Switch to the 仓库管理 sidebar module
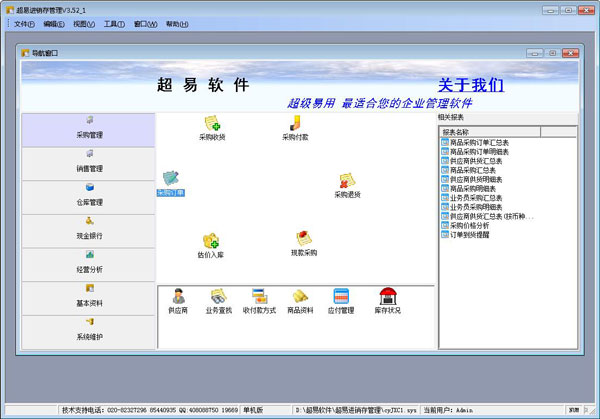This screenshot has height=419, width=600. pos(89,195)
